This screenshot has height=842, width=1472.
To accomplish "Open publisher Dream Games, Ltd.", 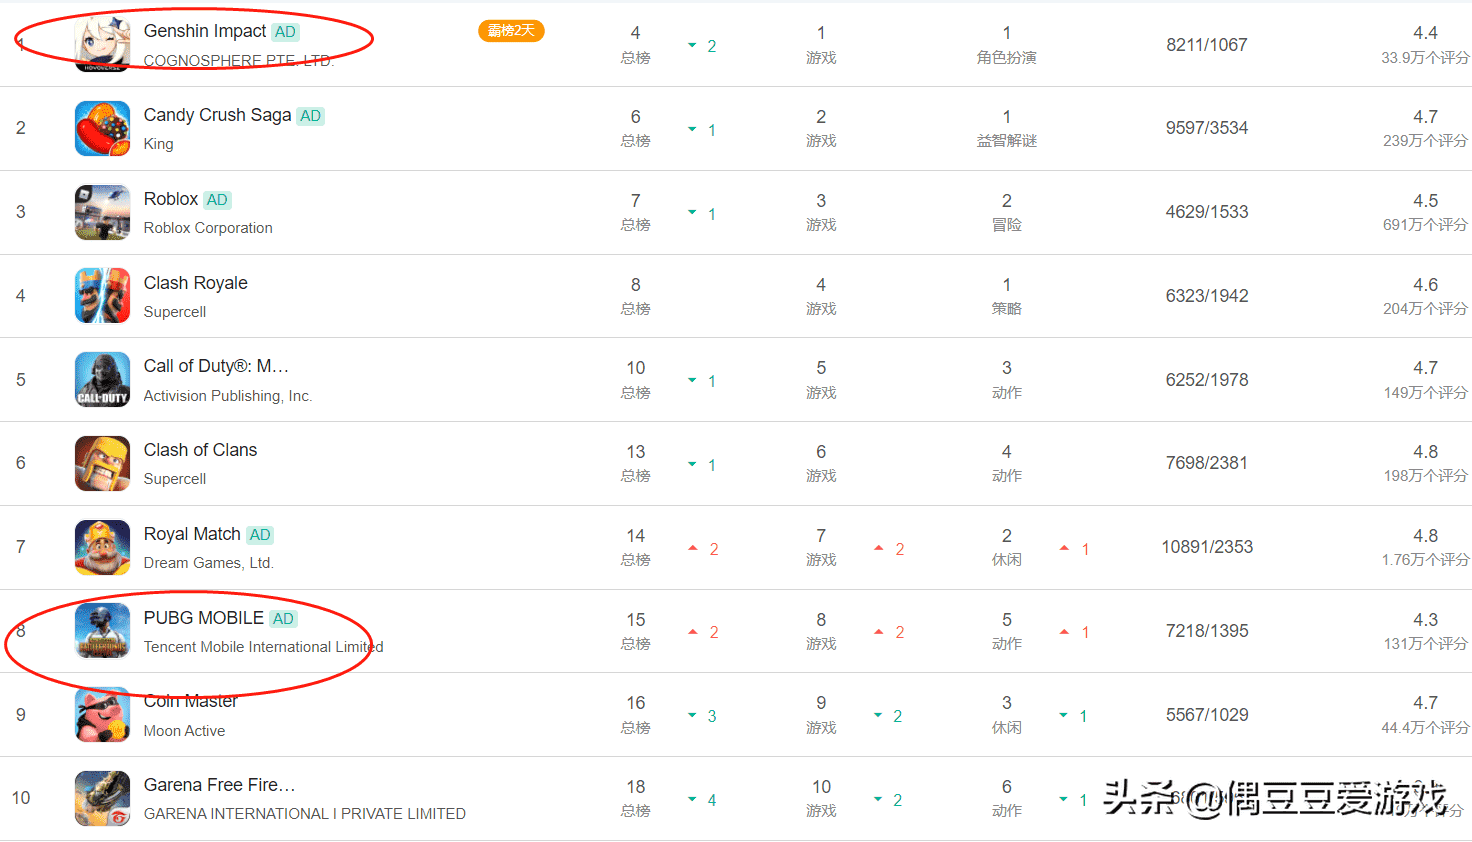I will [209, 563].
